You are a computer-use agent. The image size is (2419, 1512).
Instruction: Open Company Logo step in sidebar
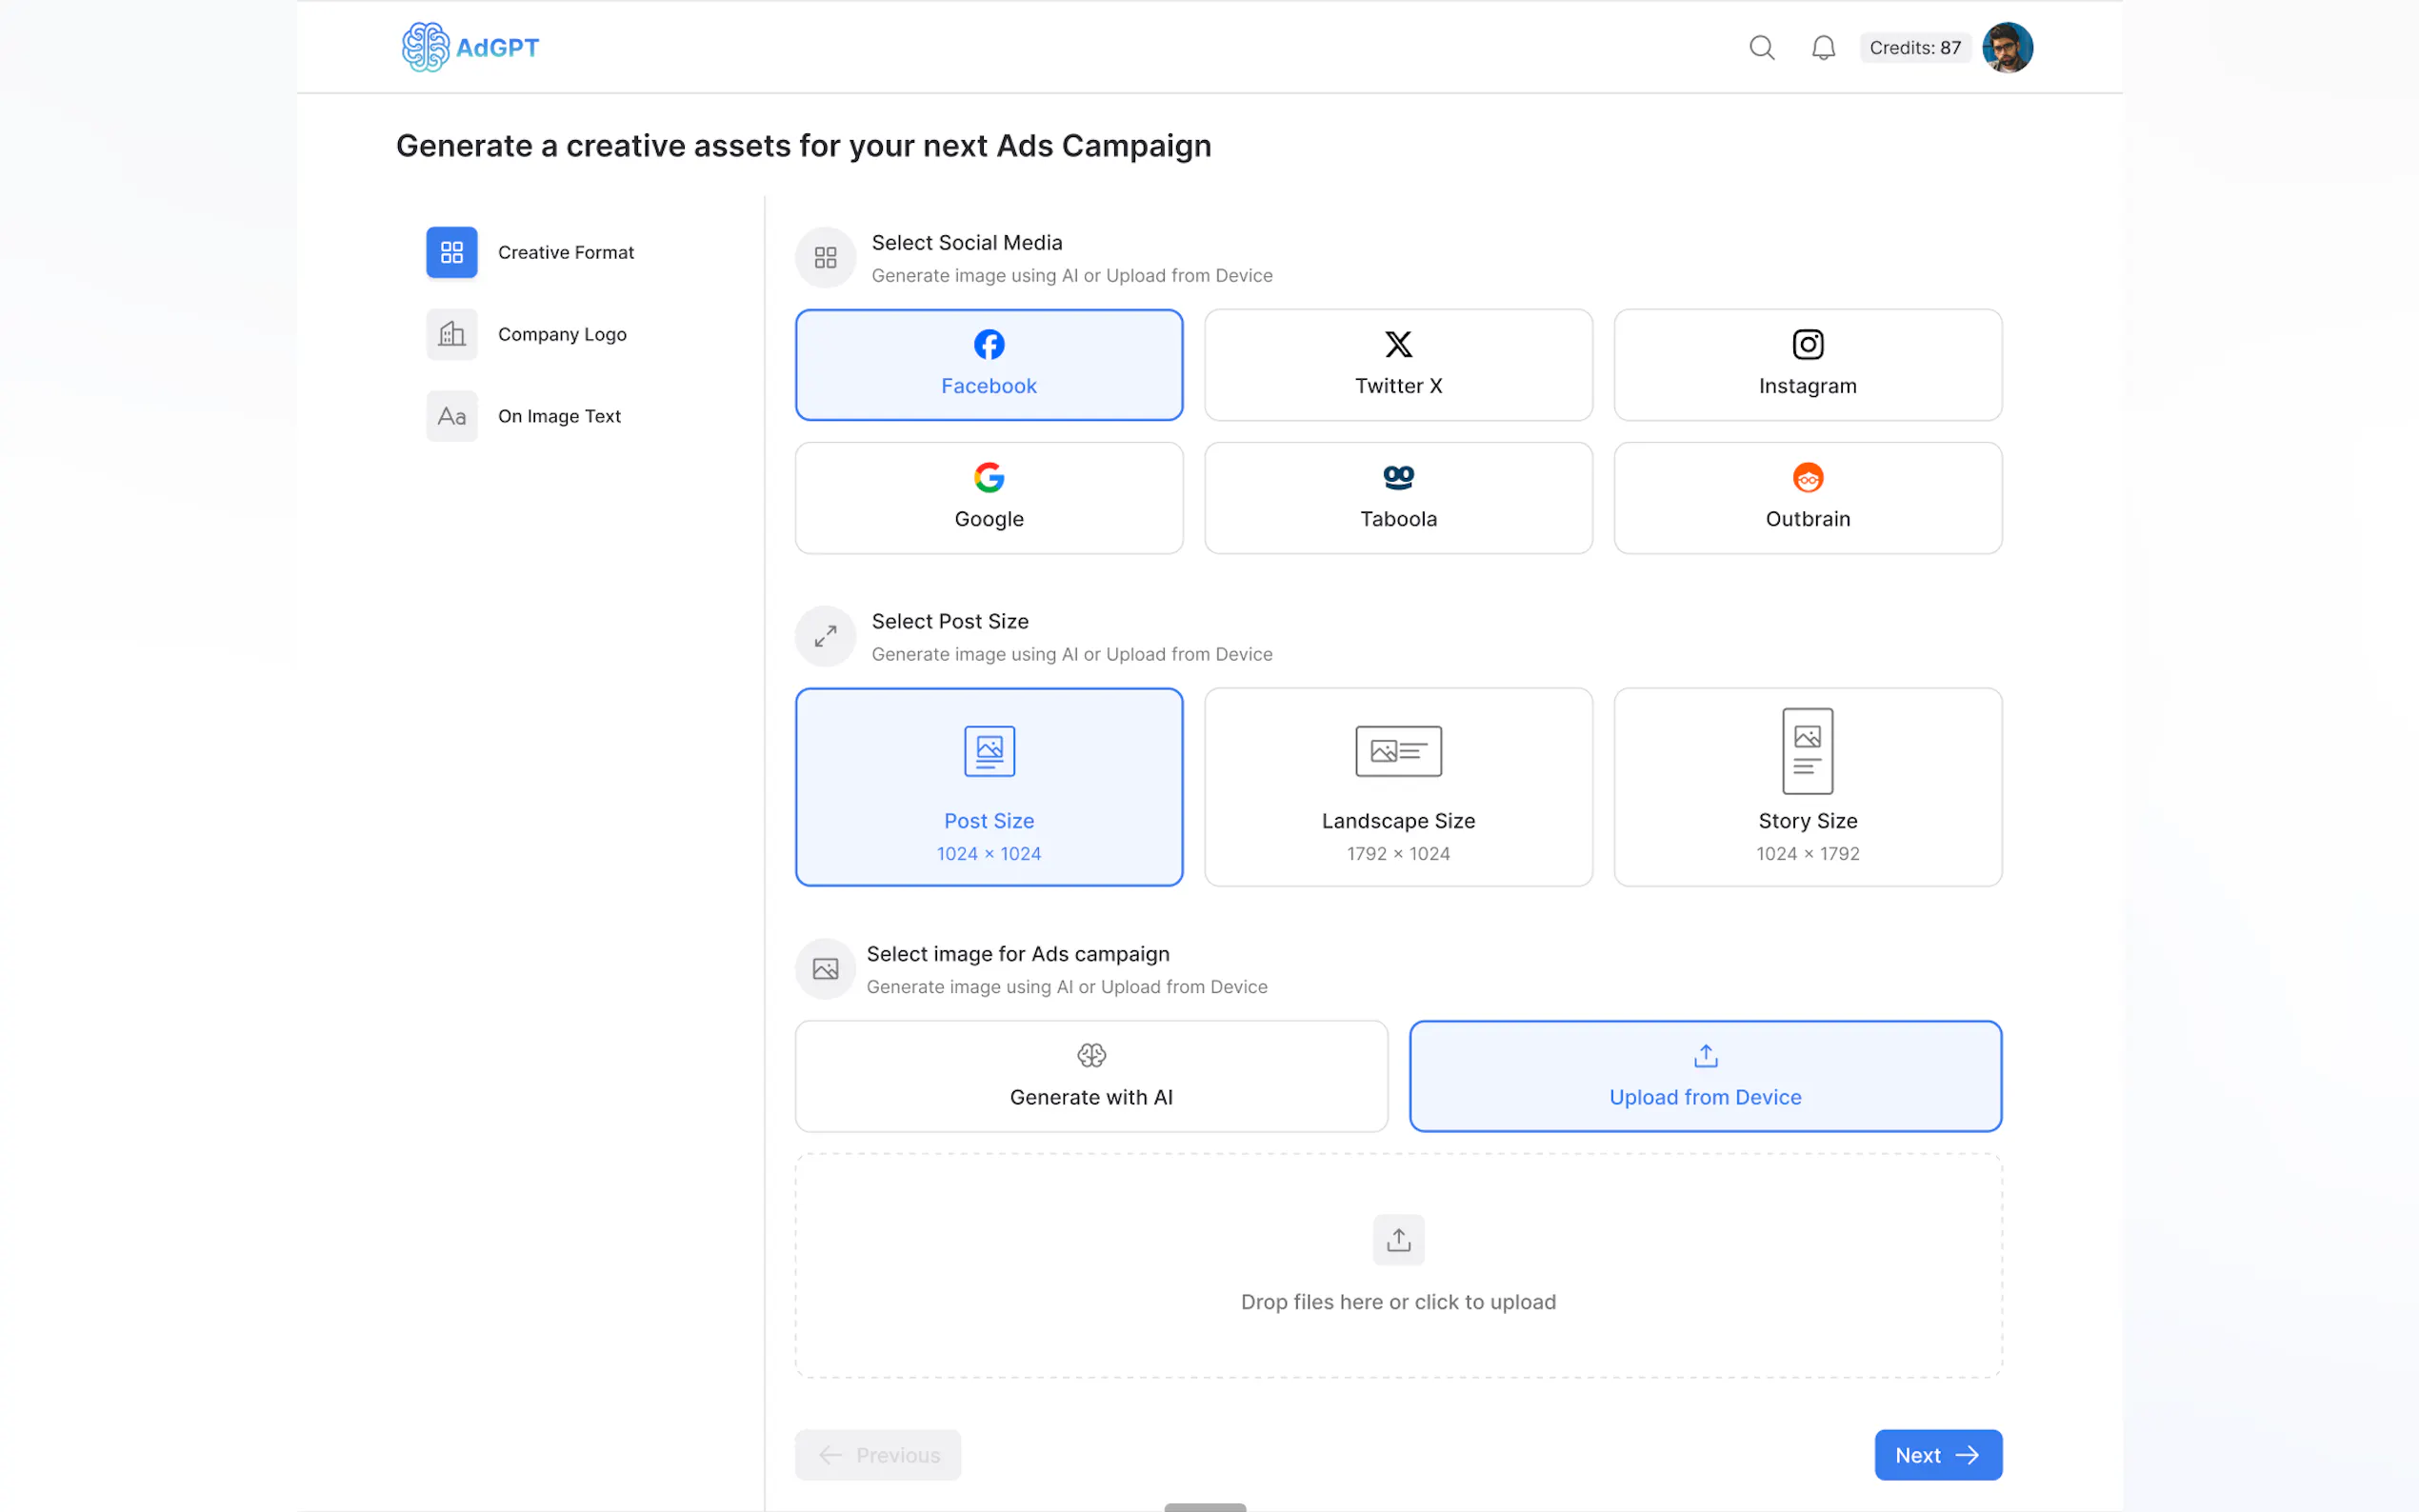[x=561, y=334]
